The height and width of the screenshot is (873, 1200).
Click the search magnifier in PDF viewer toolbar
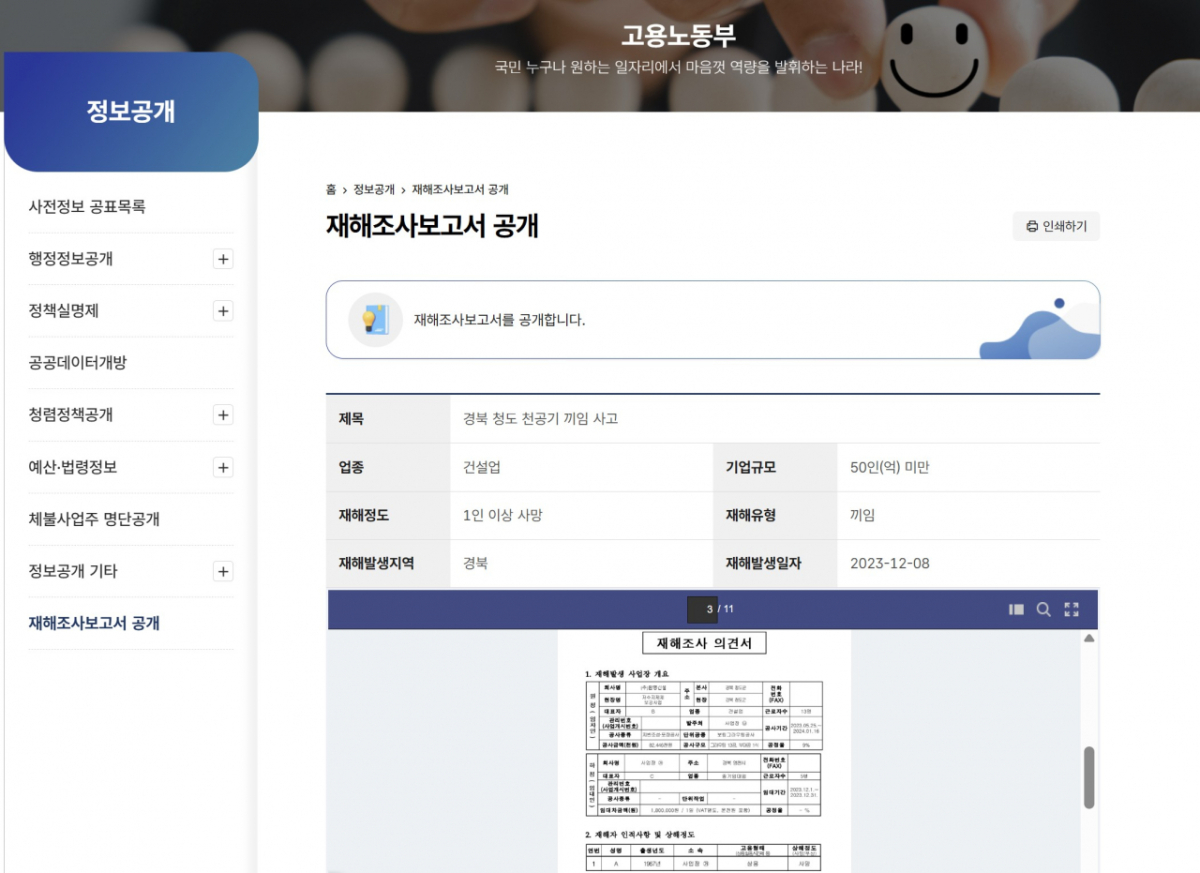(x=1043, y=609)
